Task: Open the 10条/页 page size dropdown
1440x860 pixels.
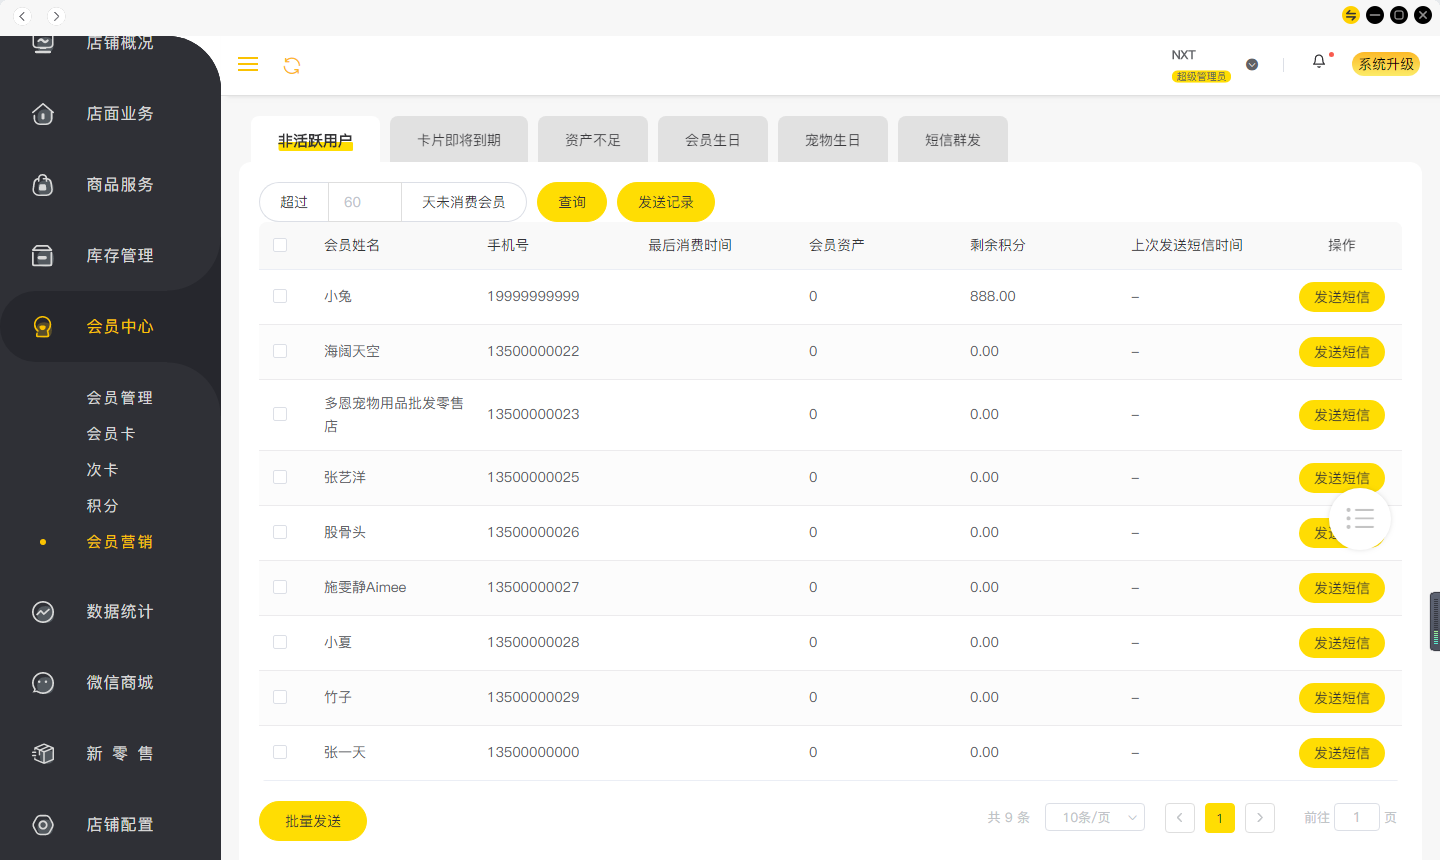Action: pyautogui.click(x=1094, y=817)
